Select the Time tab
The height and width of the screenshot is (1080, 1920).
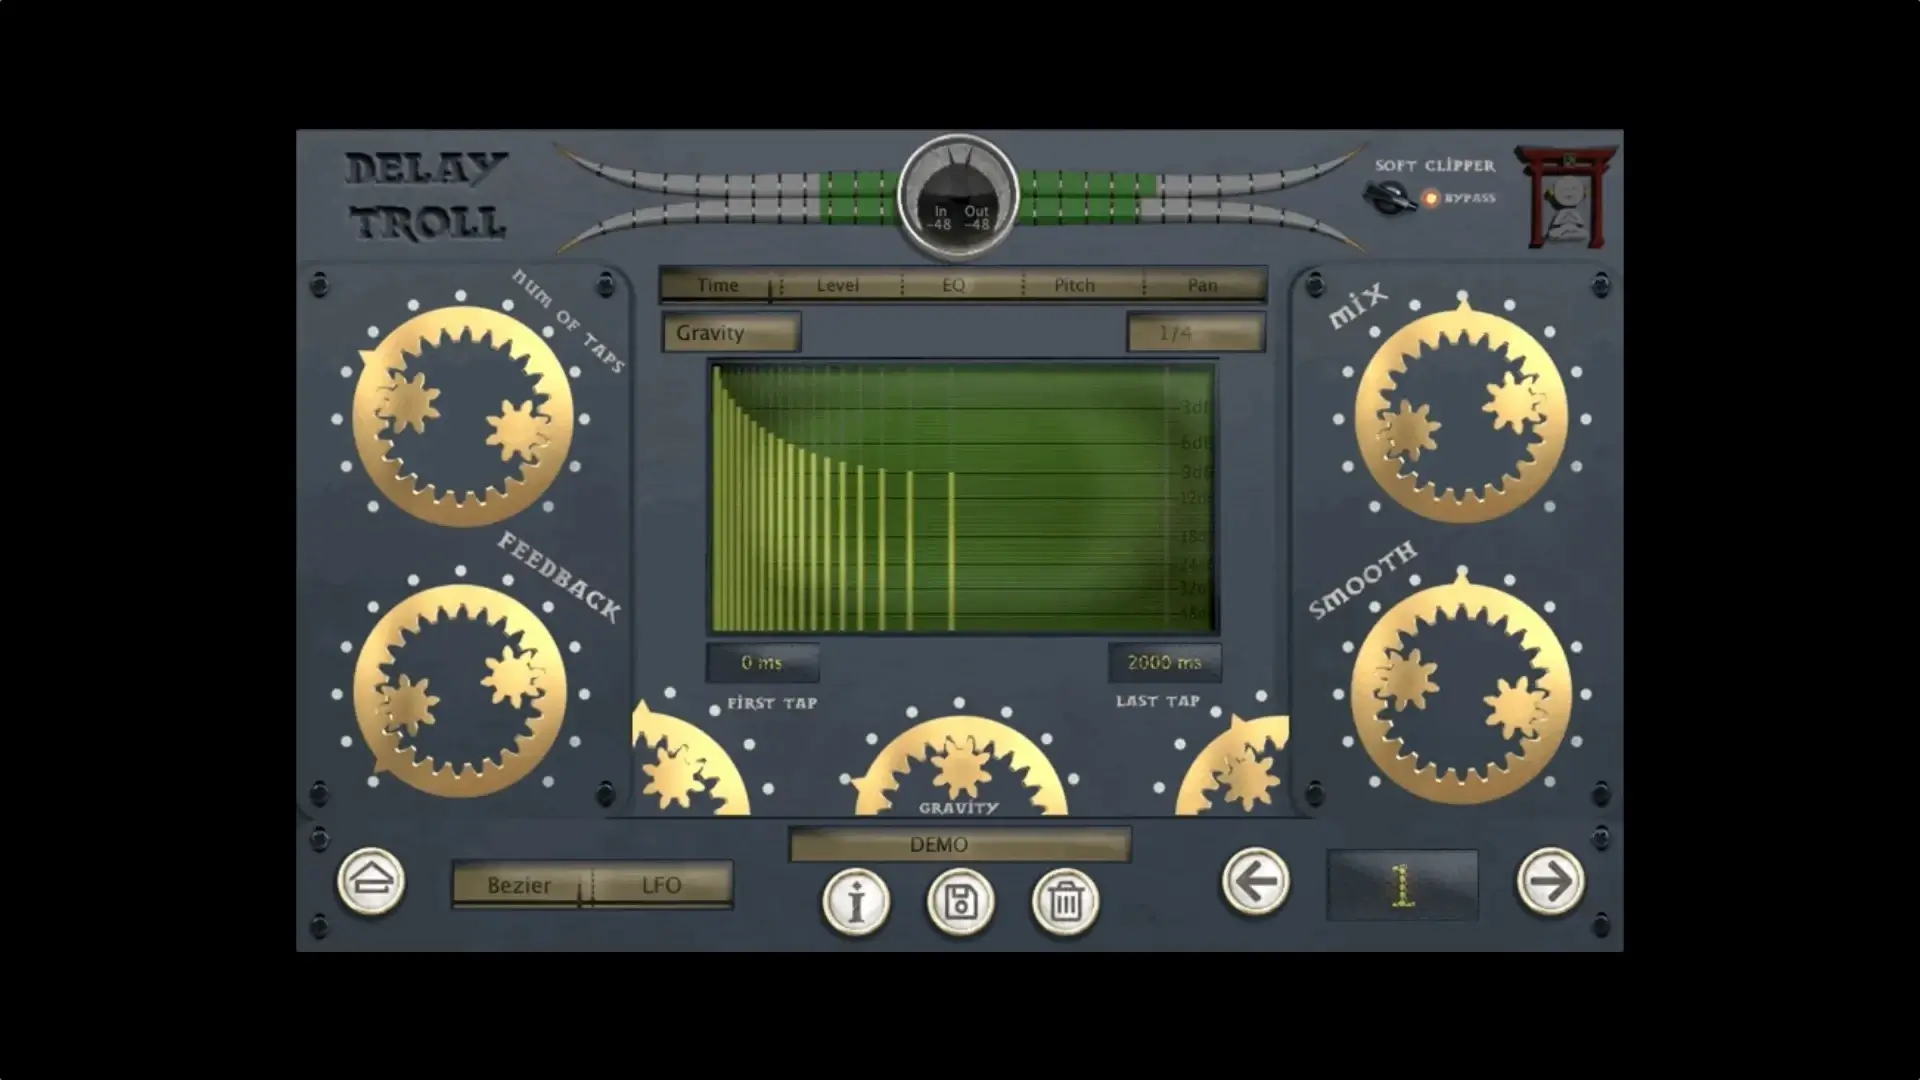[x=716, y=284]
